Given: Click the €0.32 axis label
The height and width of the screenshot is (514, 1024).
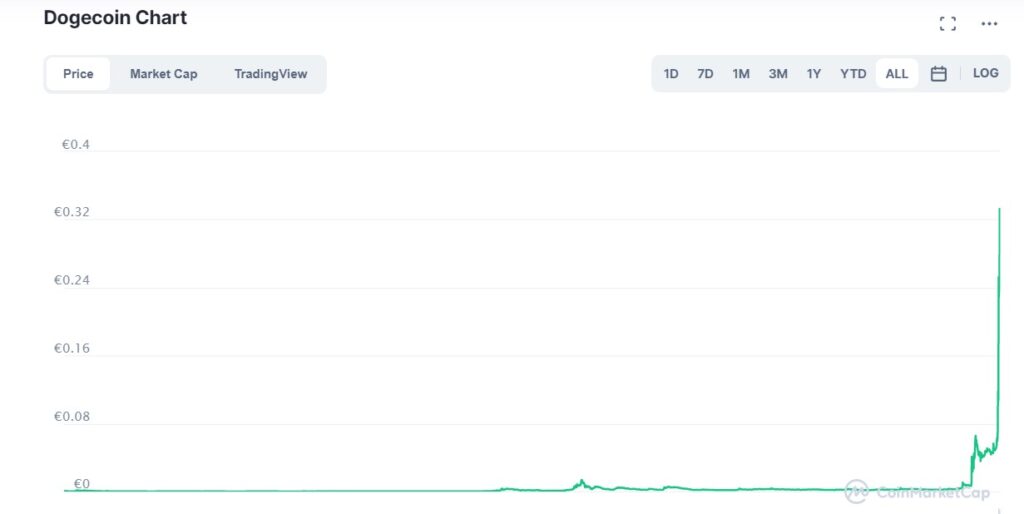Looking at the screenshot, I should pos(72,212).
